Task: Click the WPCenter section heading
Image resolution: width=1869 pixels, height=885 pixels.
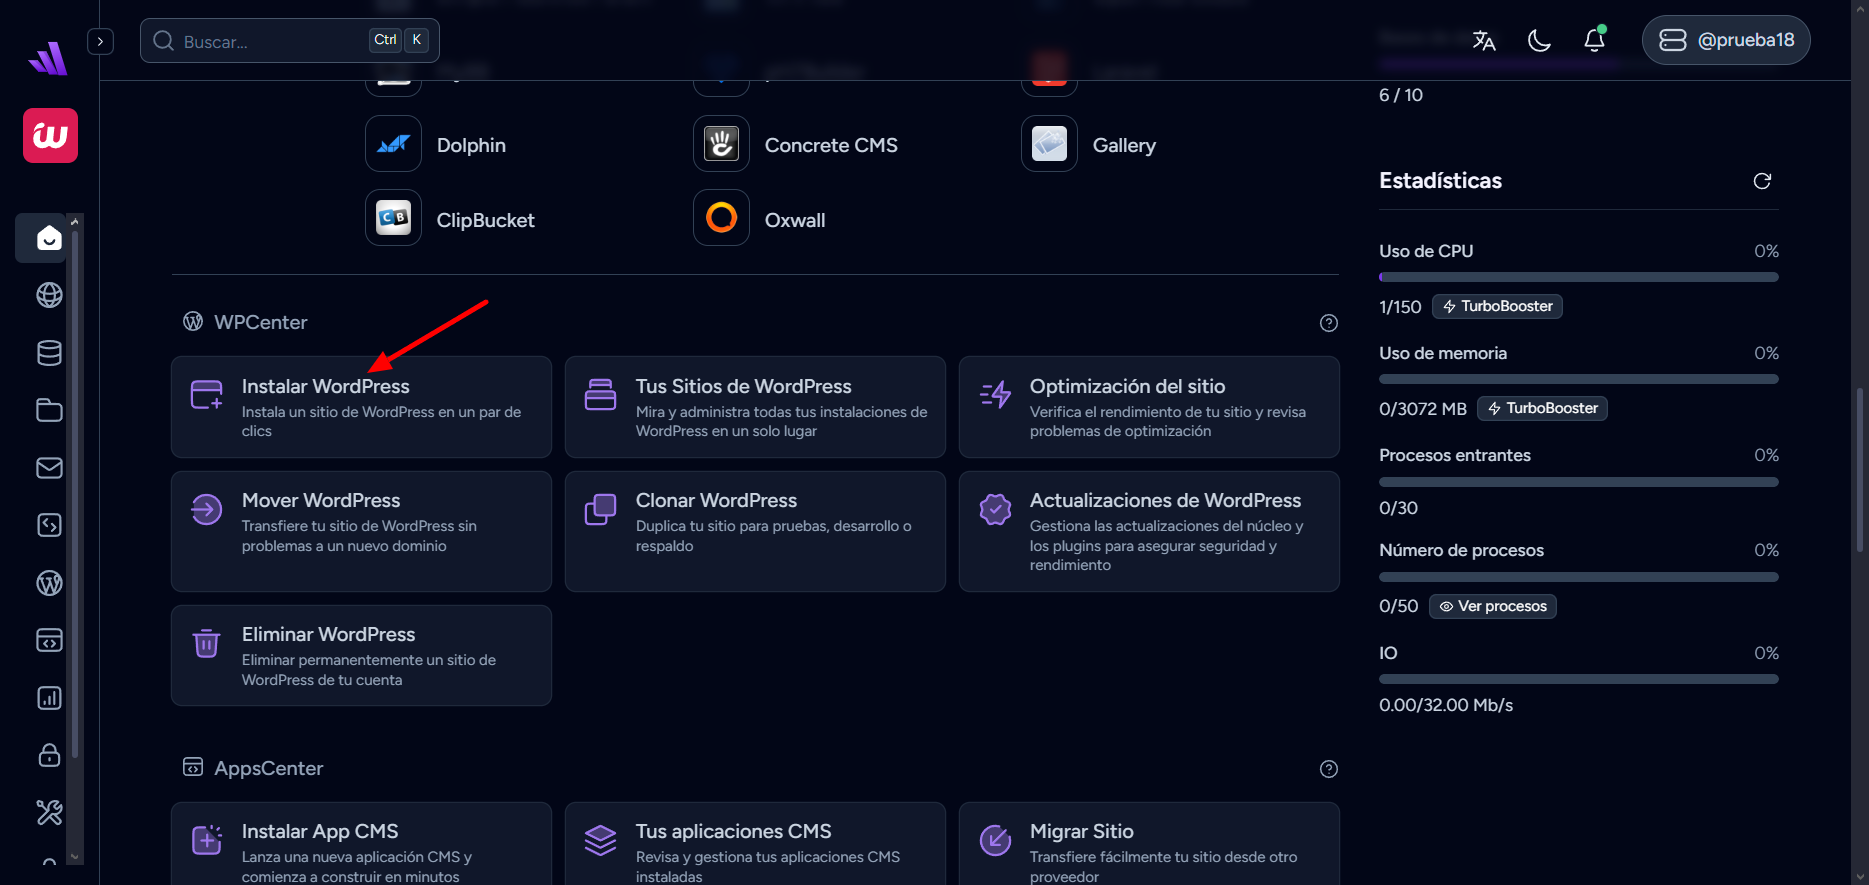Action: [260, 322]
